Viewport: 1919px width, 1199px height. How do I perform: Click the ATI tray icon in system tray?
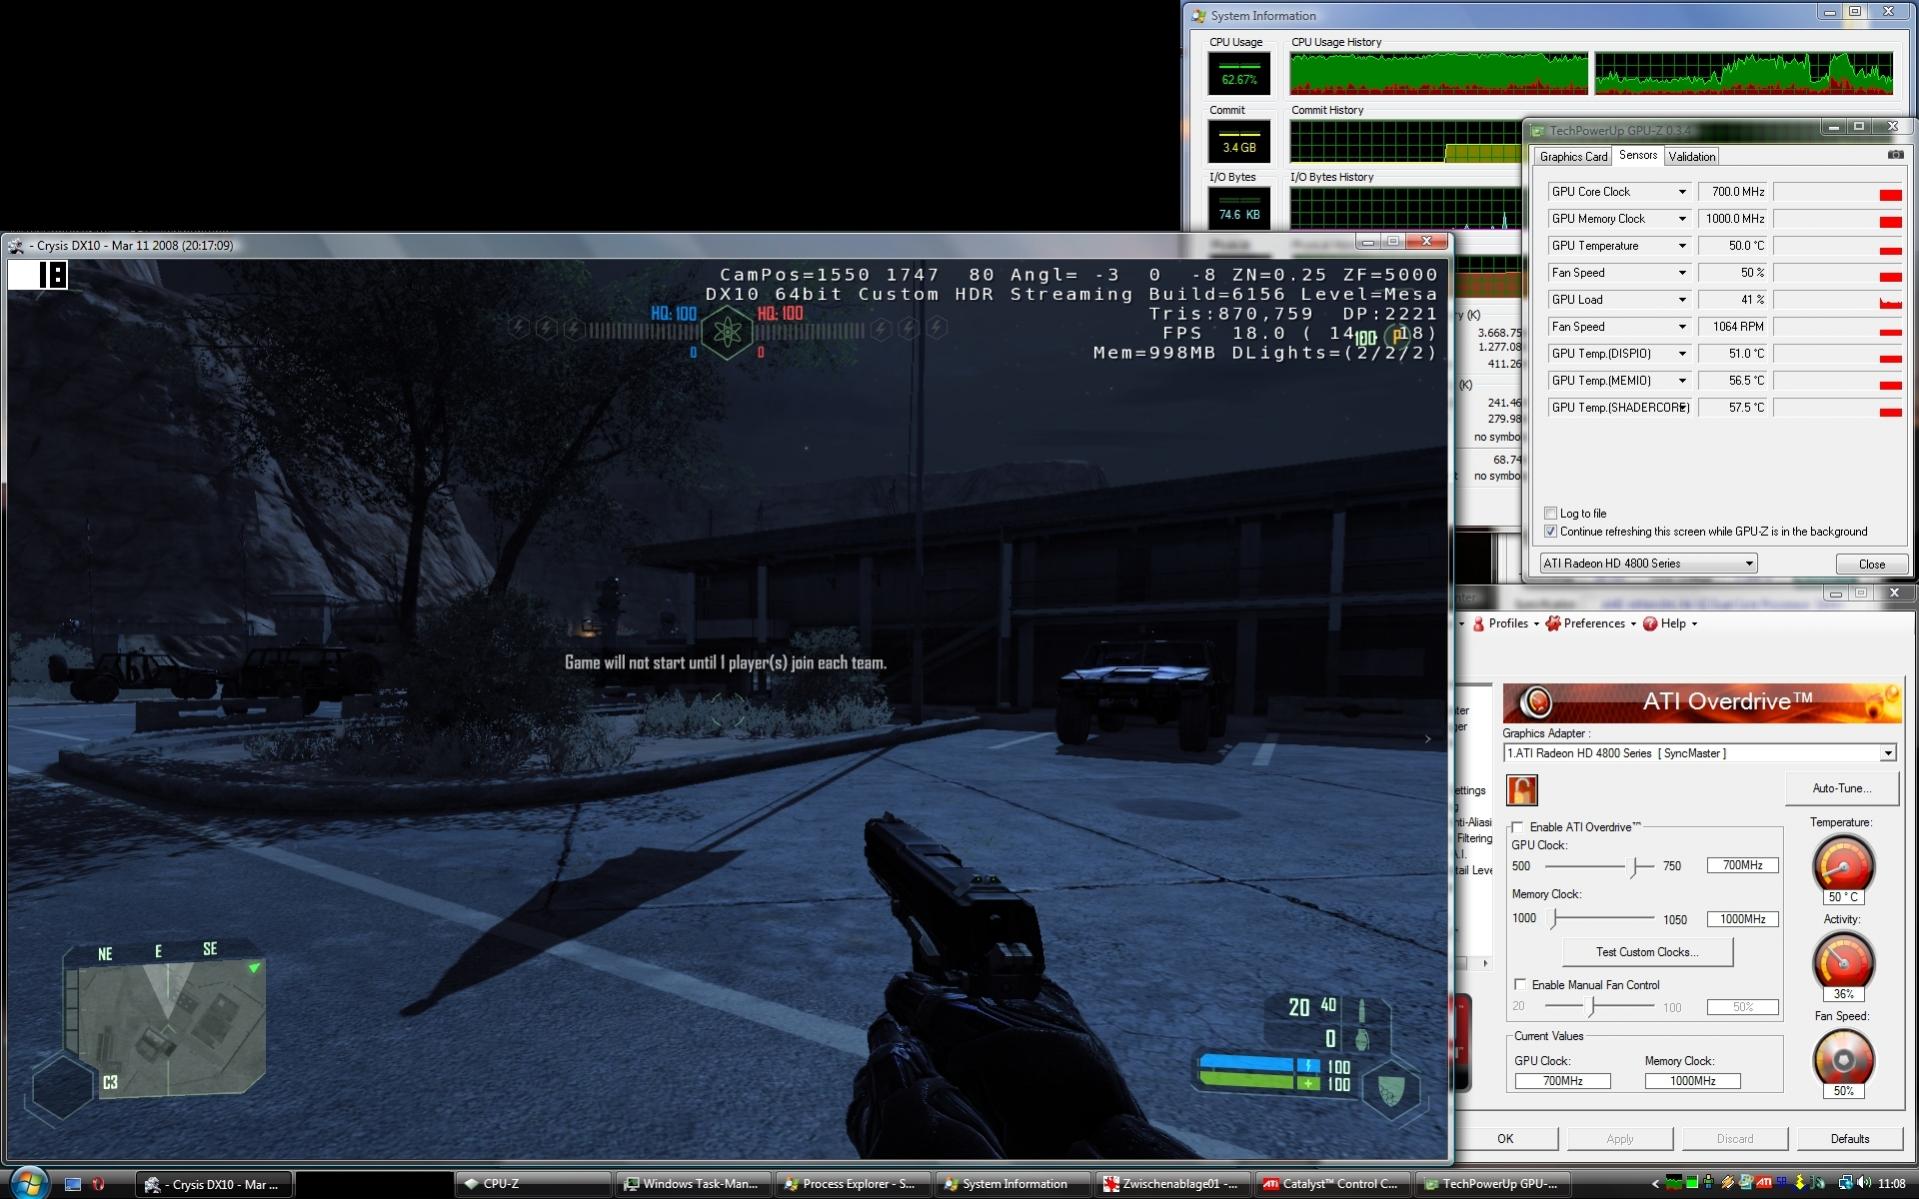point(1763,1183)
